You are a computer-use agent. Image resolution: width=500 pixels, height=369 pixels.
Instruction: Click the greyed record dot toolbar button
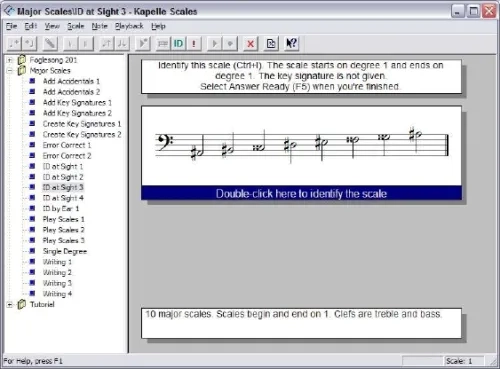(x=230, y=43)
